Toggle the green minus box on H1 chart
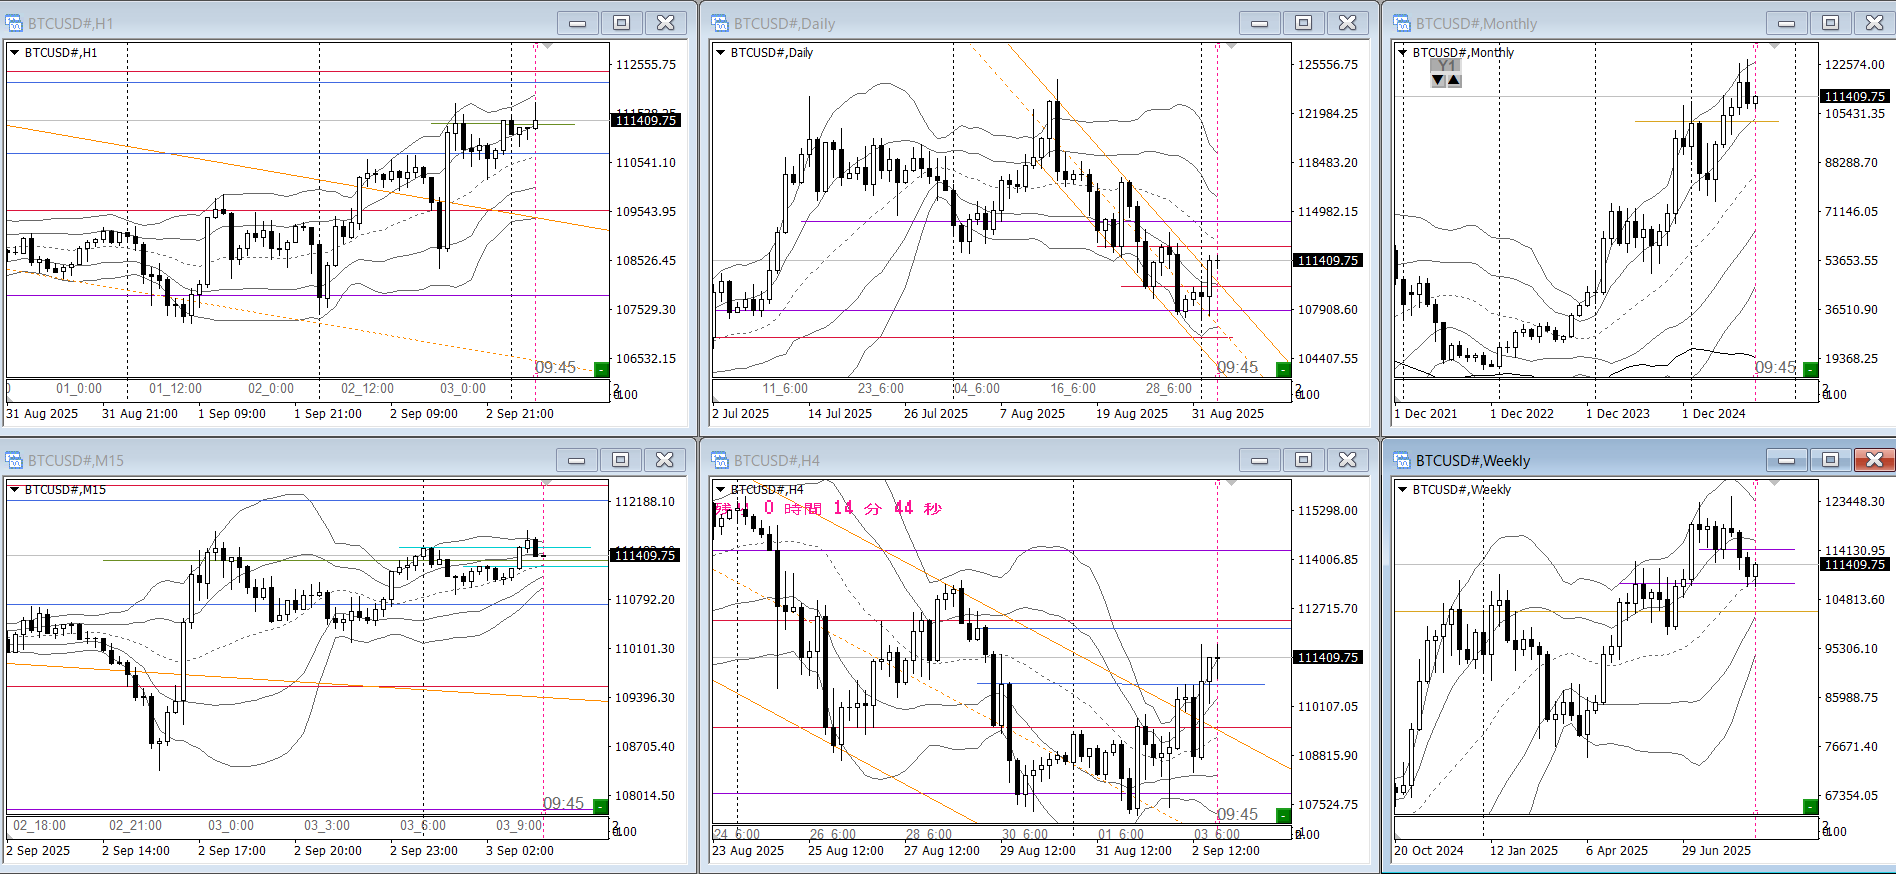 coord(601,370)
